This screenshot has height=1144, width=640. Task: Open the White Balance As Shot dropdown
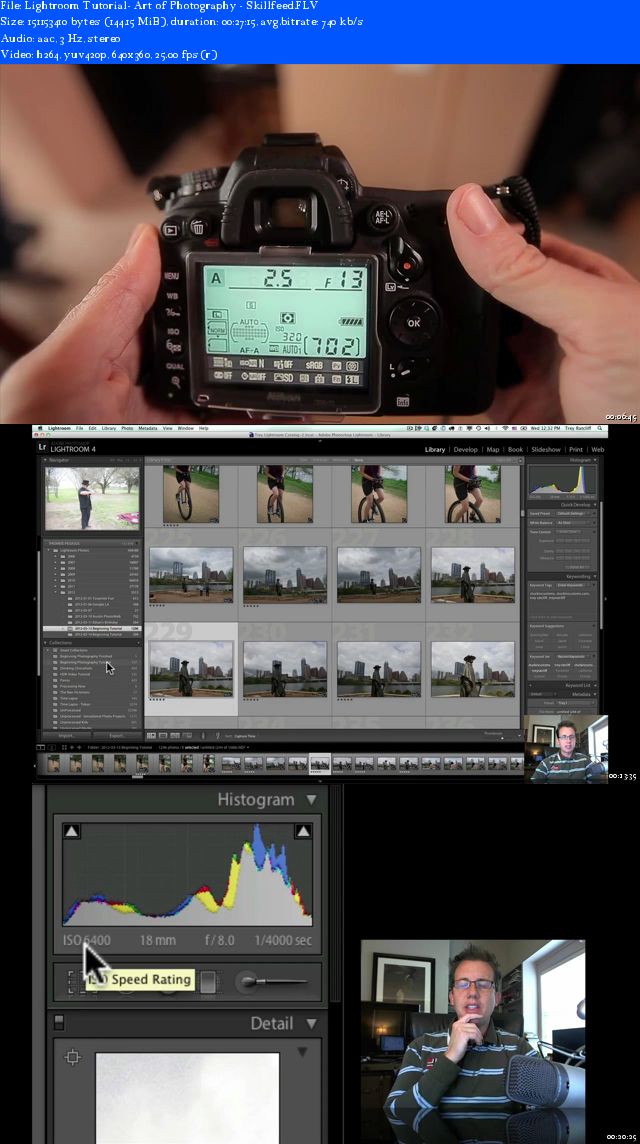click(576, 522)
